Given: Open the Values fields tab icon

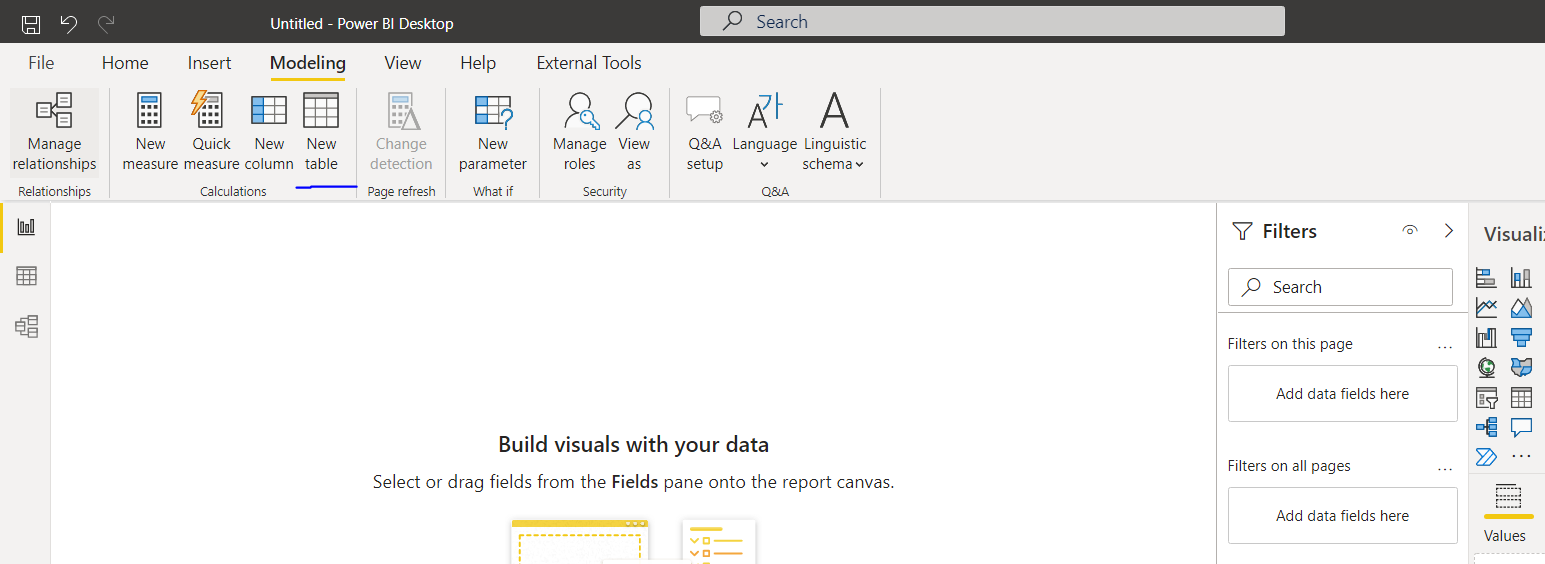Looking at the screenshot, I should 1508,496.
